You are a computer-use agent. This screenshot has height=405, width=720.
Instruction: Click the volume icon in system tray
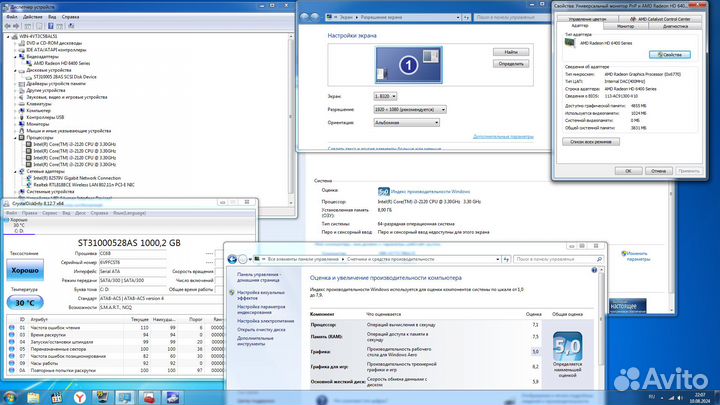(680, 398)
